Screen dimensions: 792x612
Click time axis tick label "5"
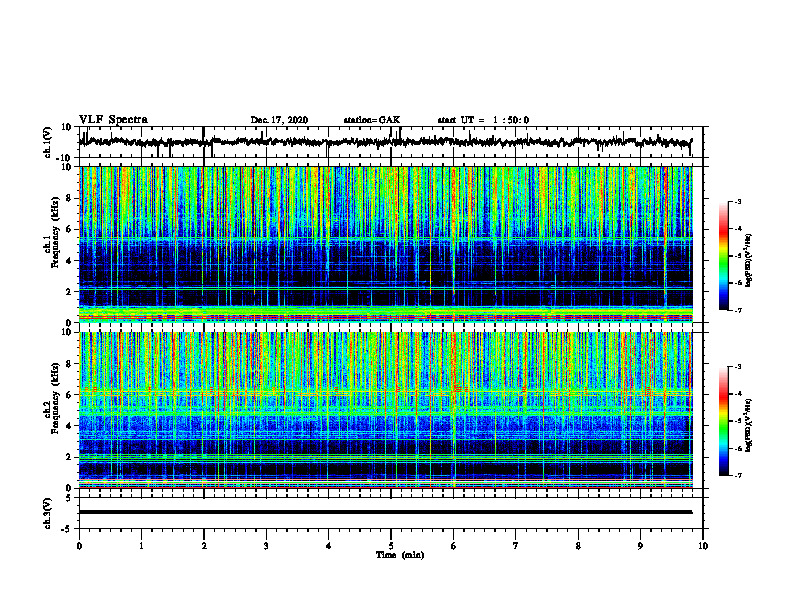pos(391,546)
